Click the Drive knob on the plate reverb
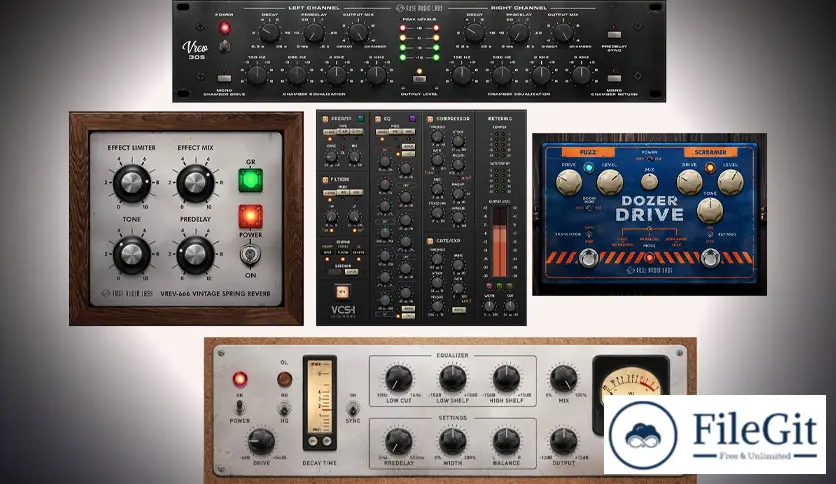 261,441
